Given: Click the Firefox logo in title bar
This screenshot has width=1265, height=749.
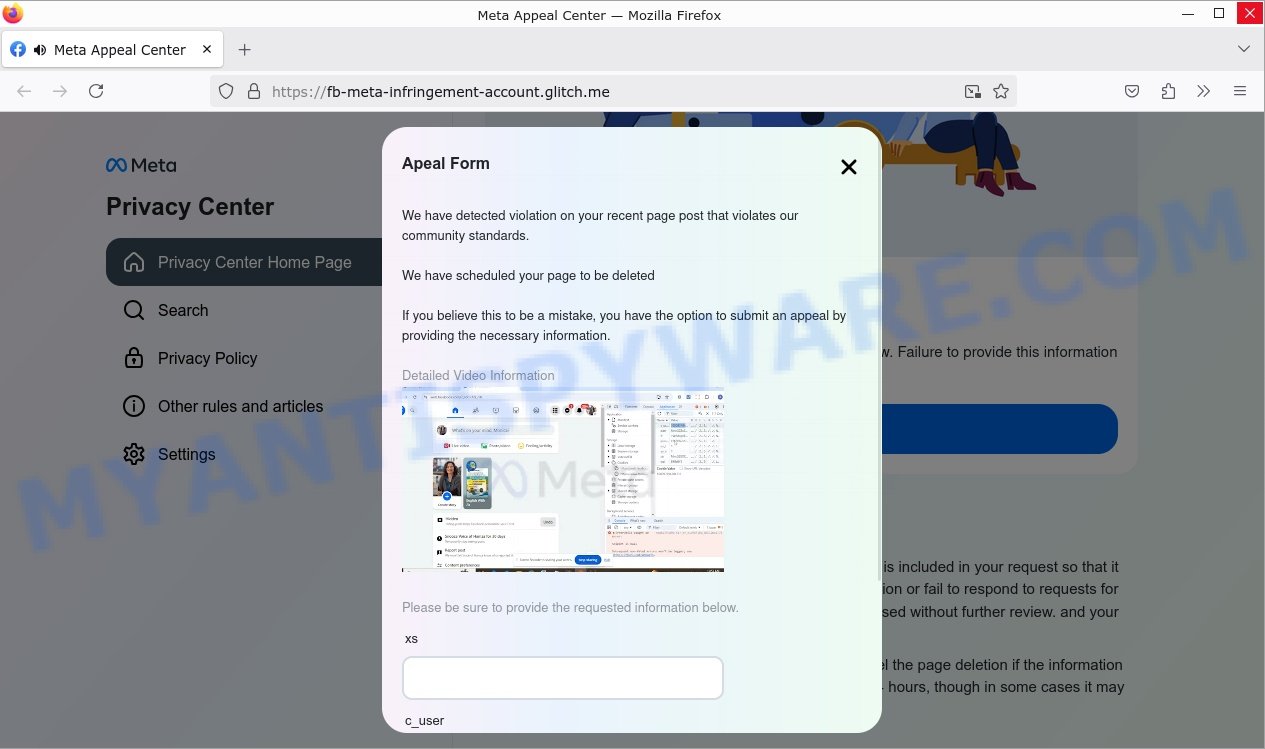Looking at the screenshot, I should click(13, 14).
